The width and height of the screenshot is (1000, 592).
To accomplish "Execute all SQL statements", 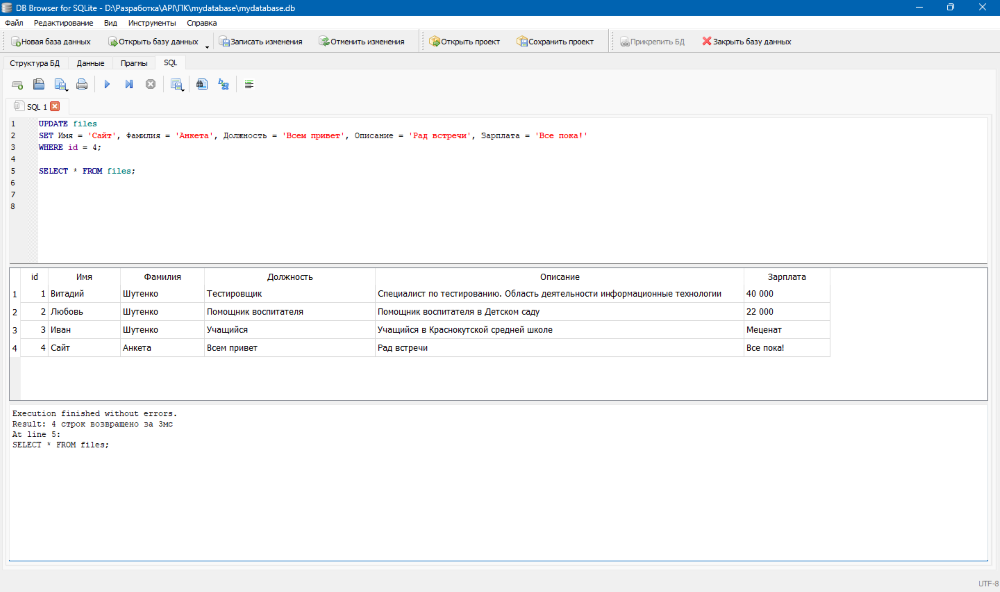I will (x=107, y=84).
